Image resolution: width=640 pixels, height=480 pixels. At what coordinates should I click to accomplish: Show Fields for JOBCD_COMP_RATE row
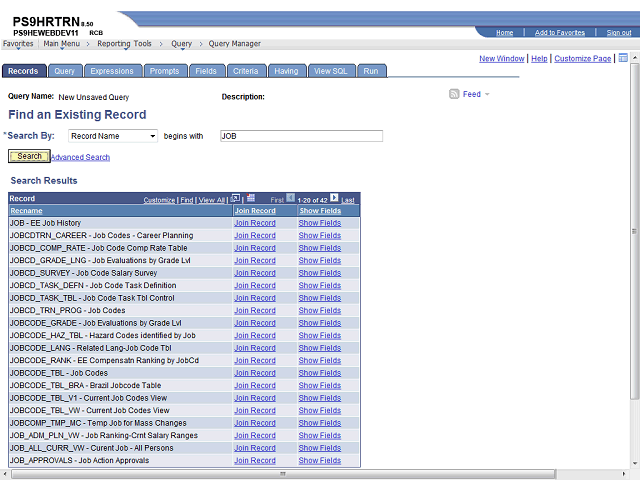(x=320, y=248)
